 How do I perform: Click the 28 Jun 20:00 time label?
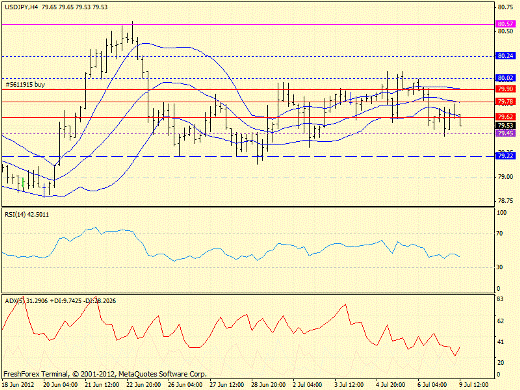269,384
